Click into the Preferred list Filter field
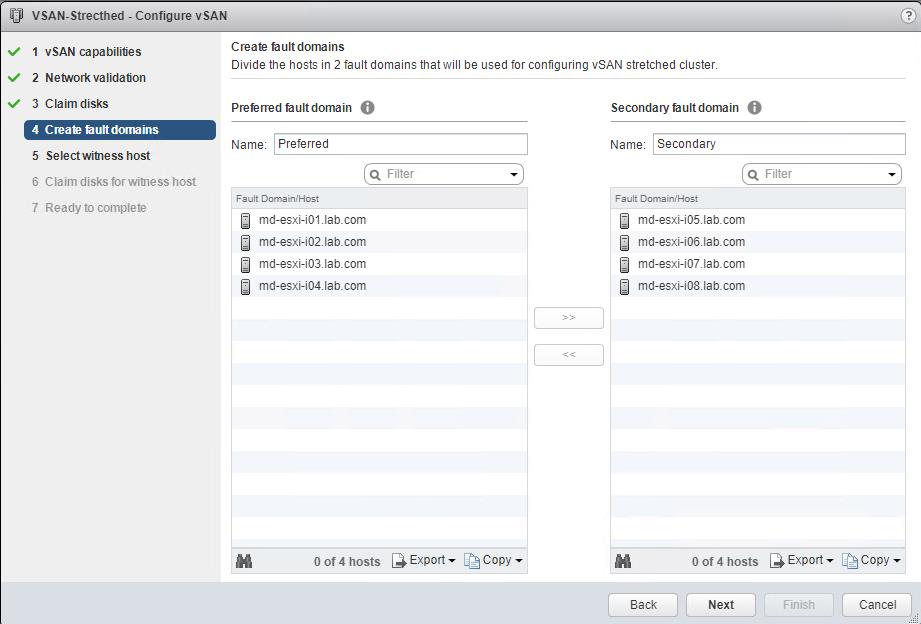 [x=443, y=175]
